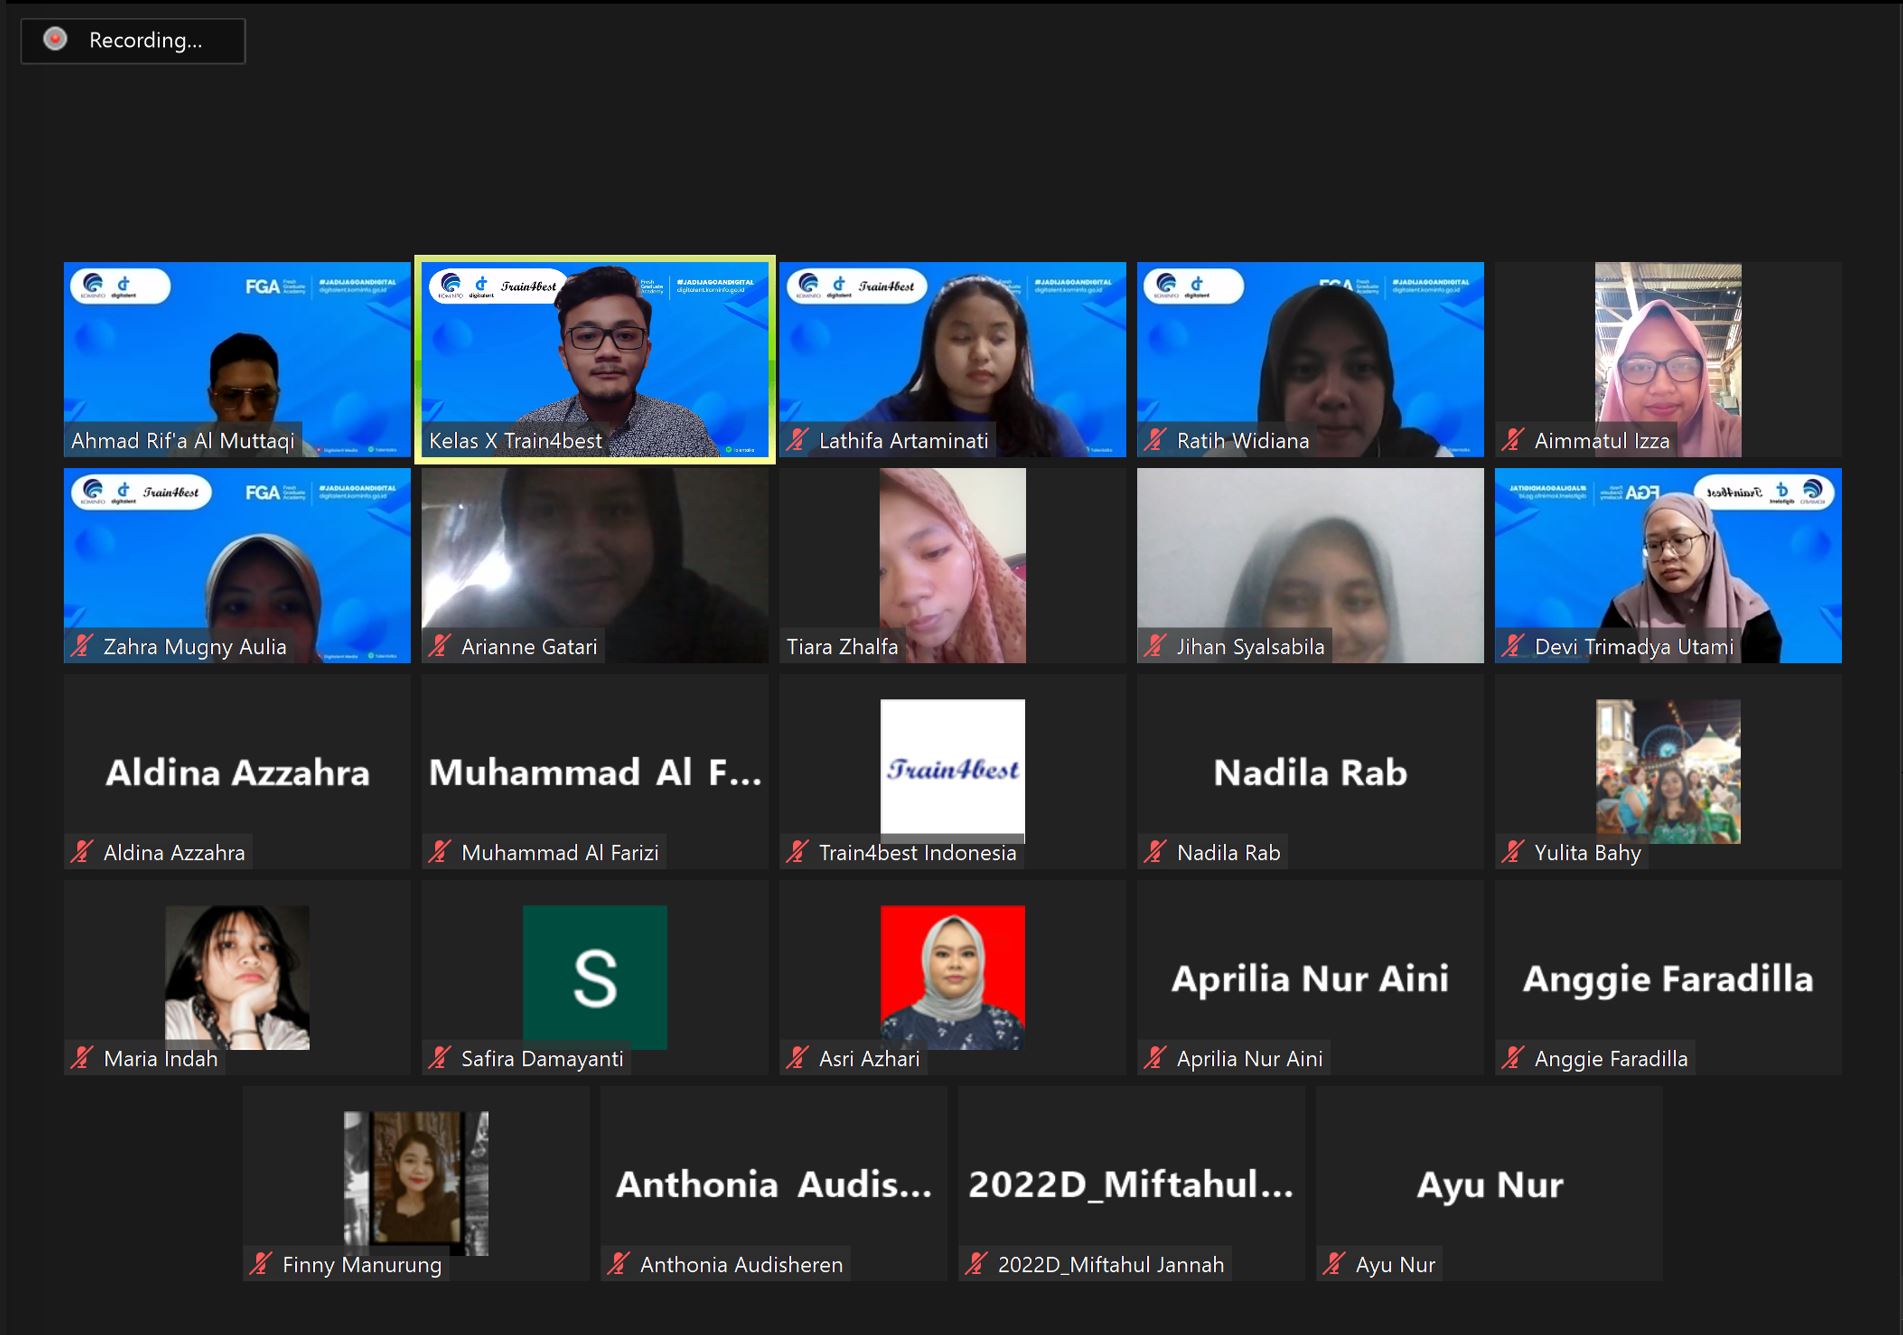Toggle the mute icon beside Anthonia Audisheren
1903x1335 pixels.
point(618,1264)
